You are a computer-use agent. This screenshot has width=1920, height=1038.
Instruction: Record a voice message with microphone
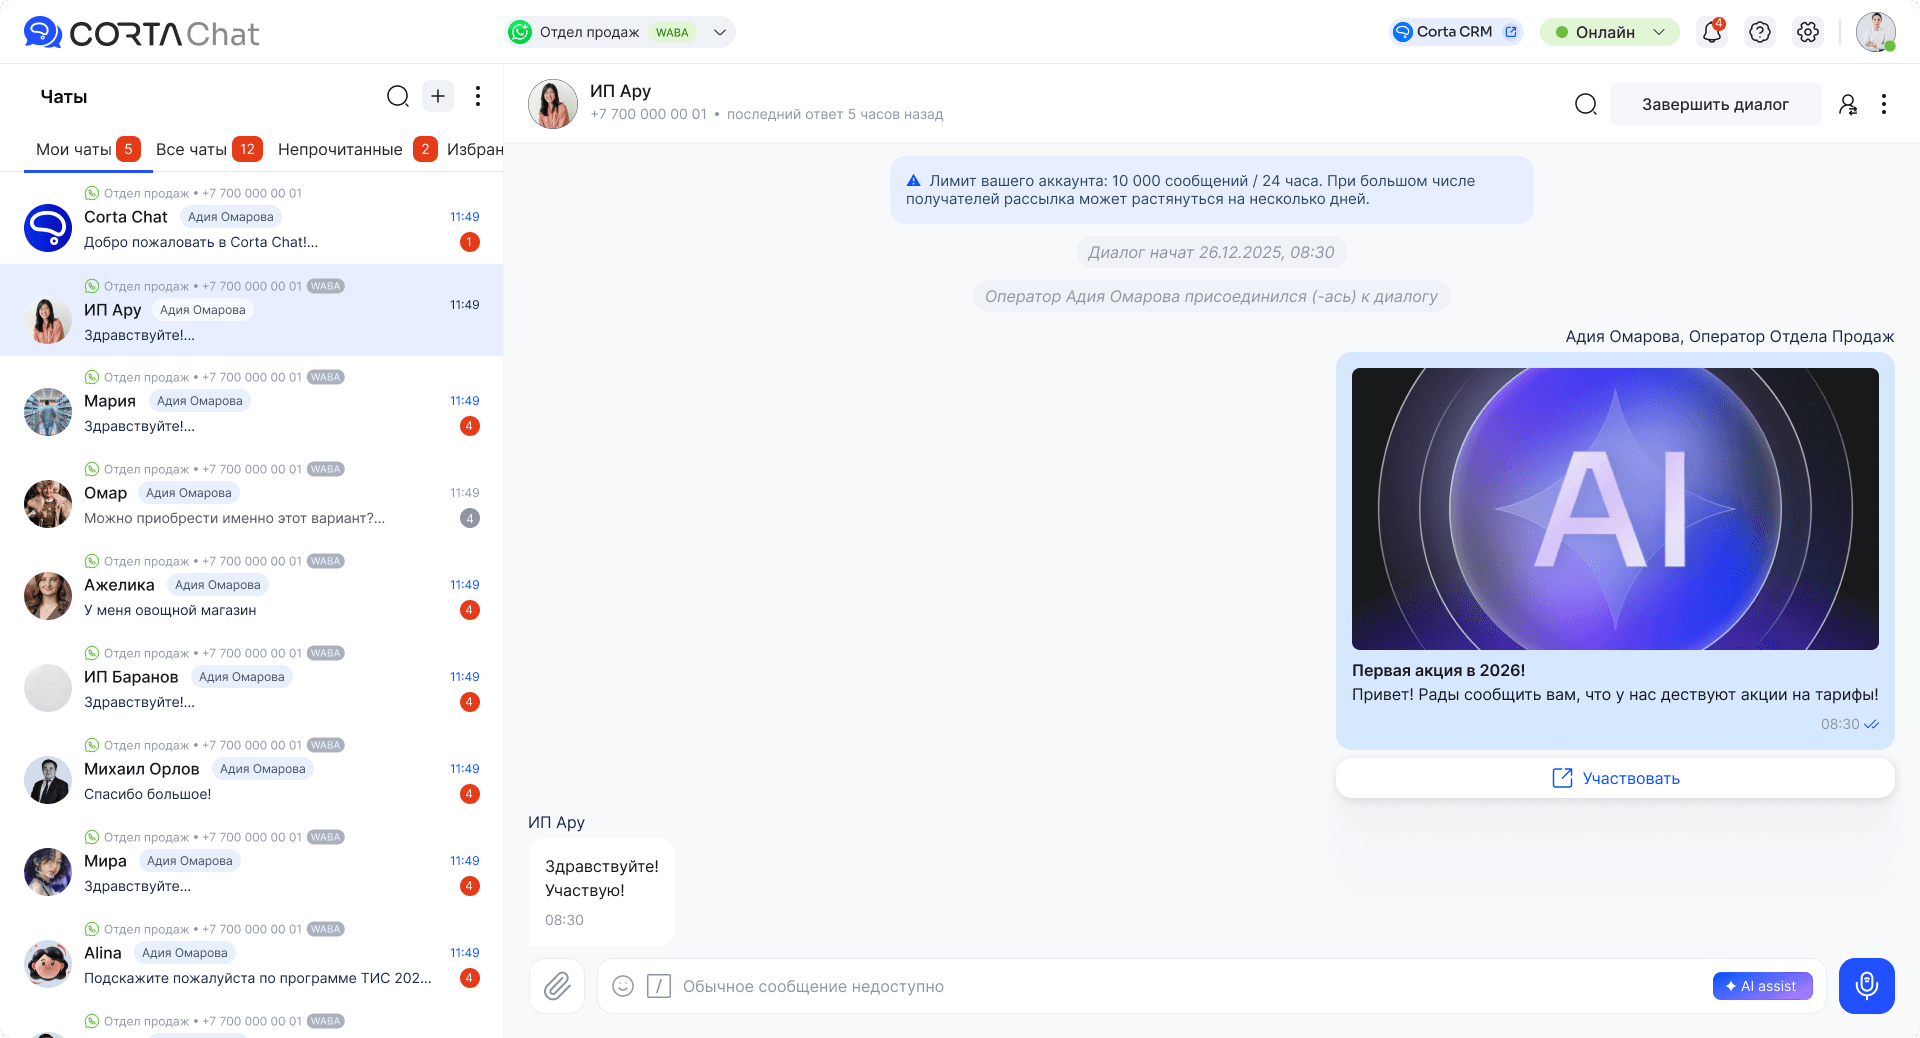tap(1867, 986)
